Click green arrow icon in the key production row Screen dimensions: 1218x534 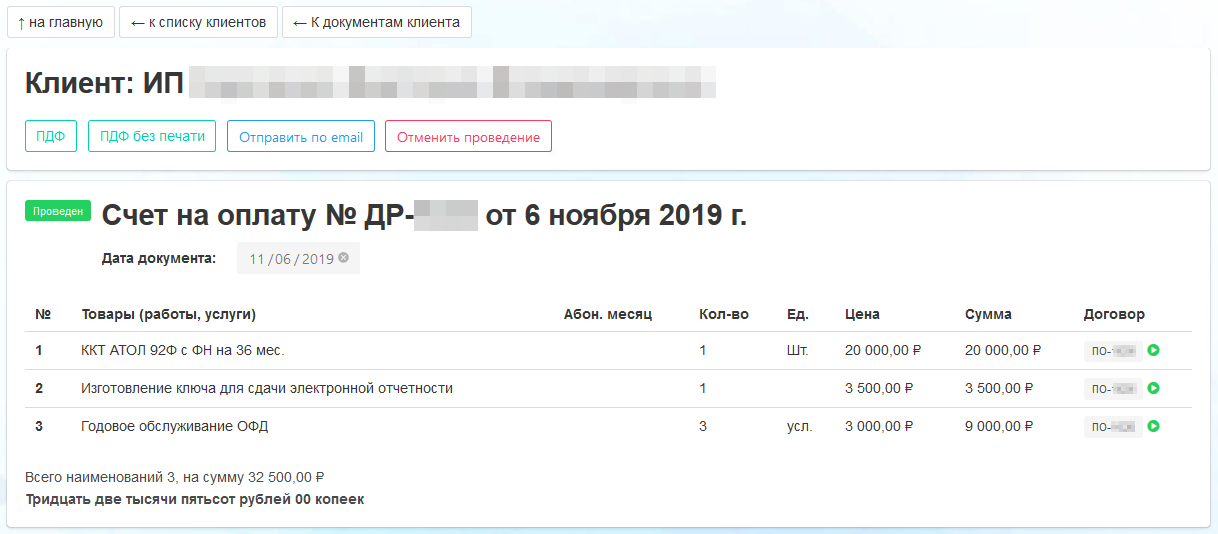pos(1153,388)
